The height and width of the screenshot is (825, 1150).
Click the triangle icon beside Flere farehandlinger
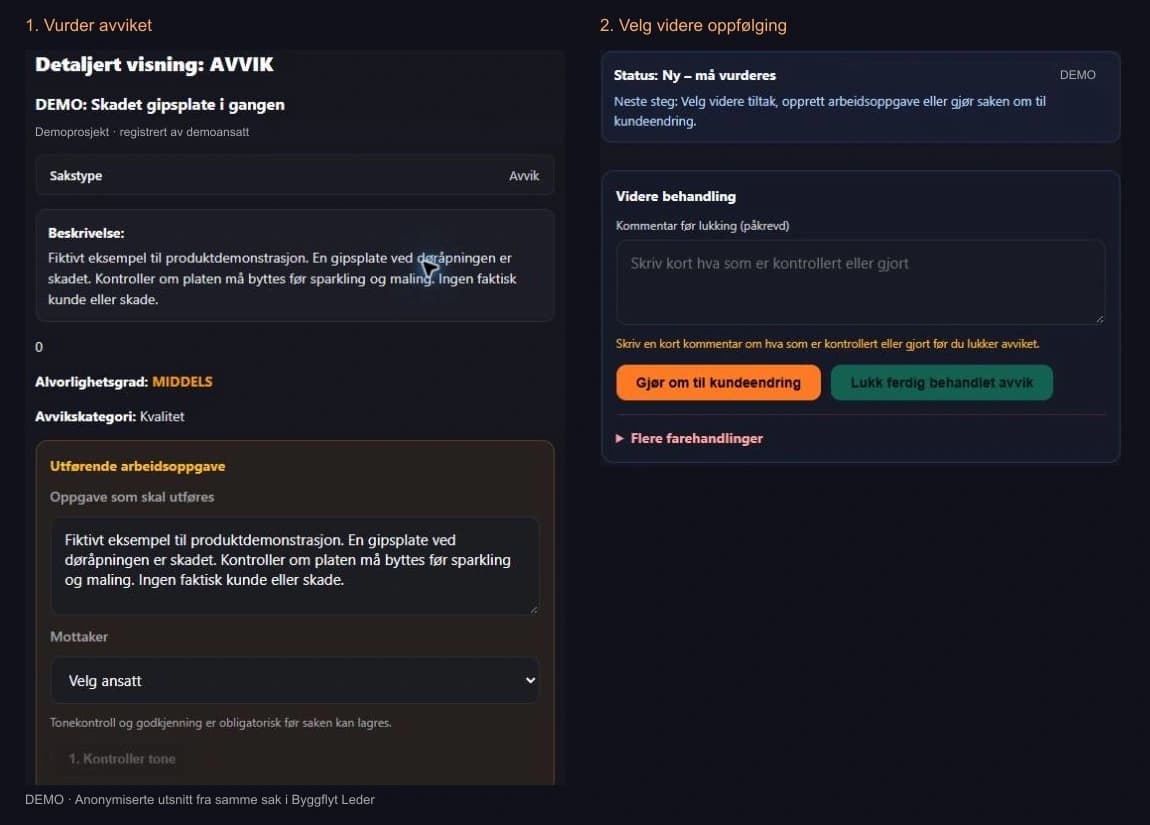(x=620, y=439)
